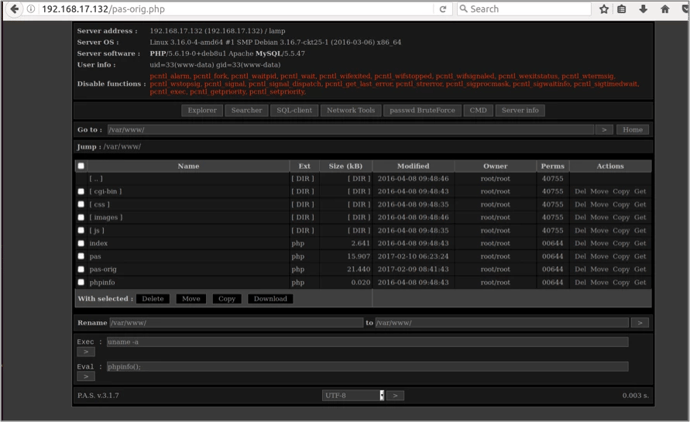This screenshot has width=690, height=422.
Task: Click the browser back arrow button
Action: [x=12, y=9]
